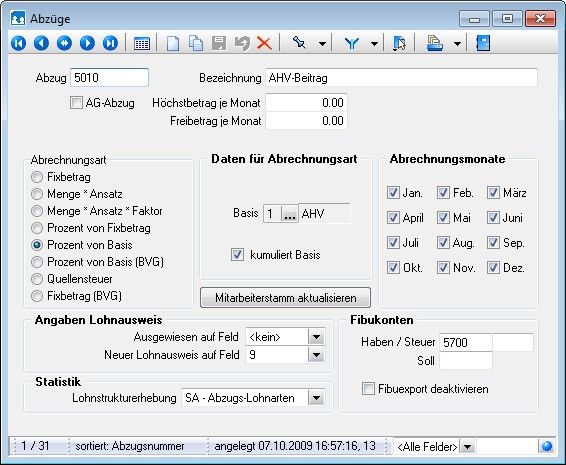Open the Lohnstrukturerhebung dropdown list

coord(317,398)
